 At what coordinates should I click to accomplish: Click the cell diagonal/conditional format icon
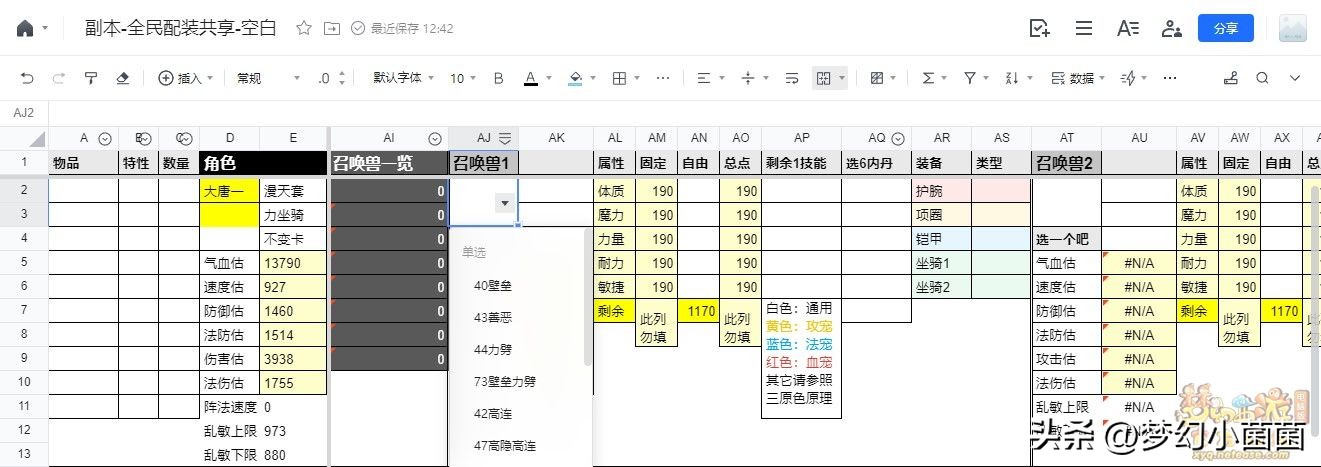pyautogui.click(x=877, y=78)
